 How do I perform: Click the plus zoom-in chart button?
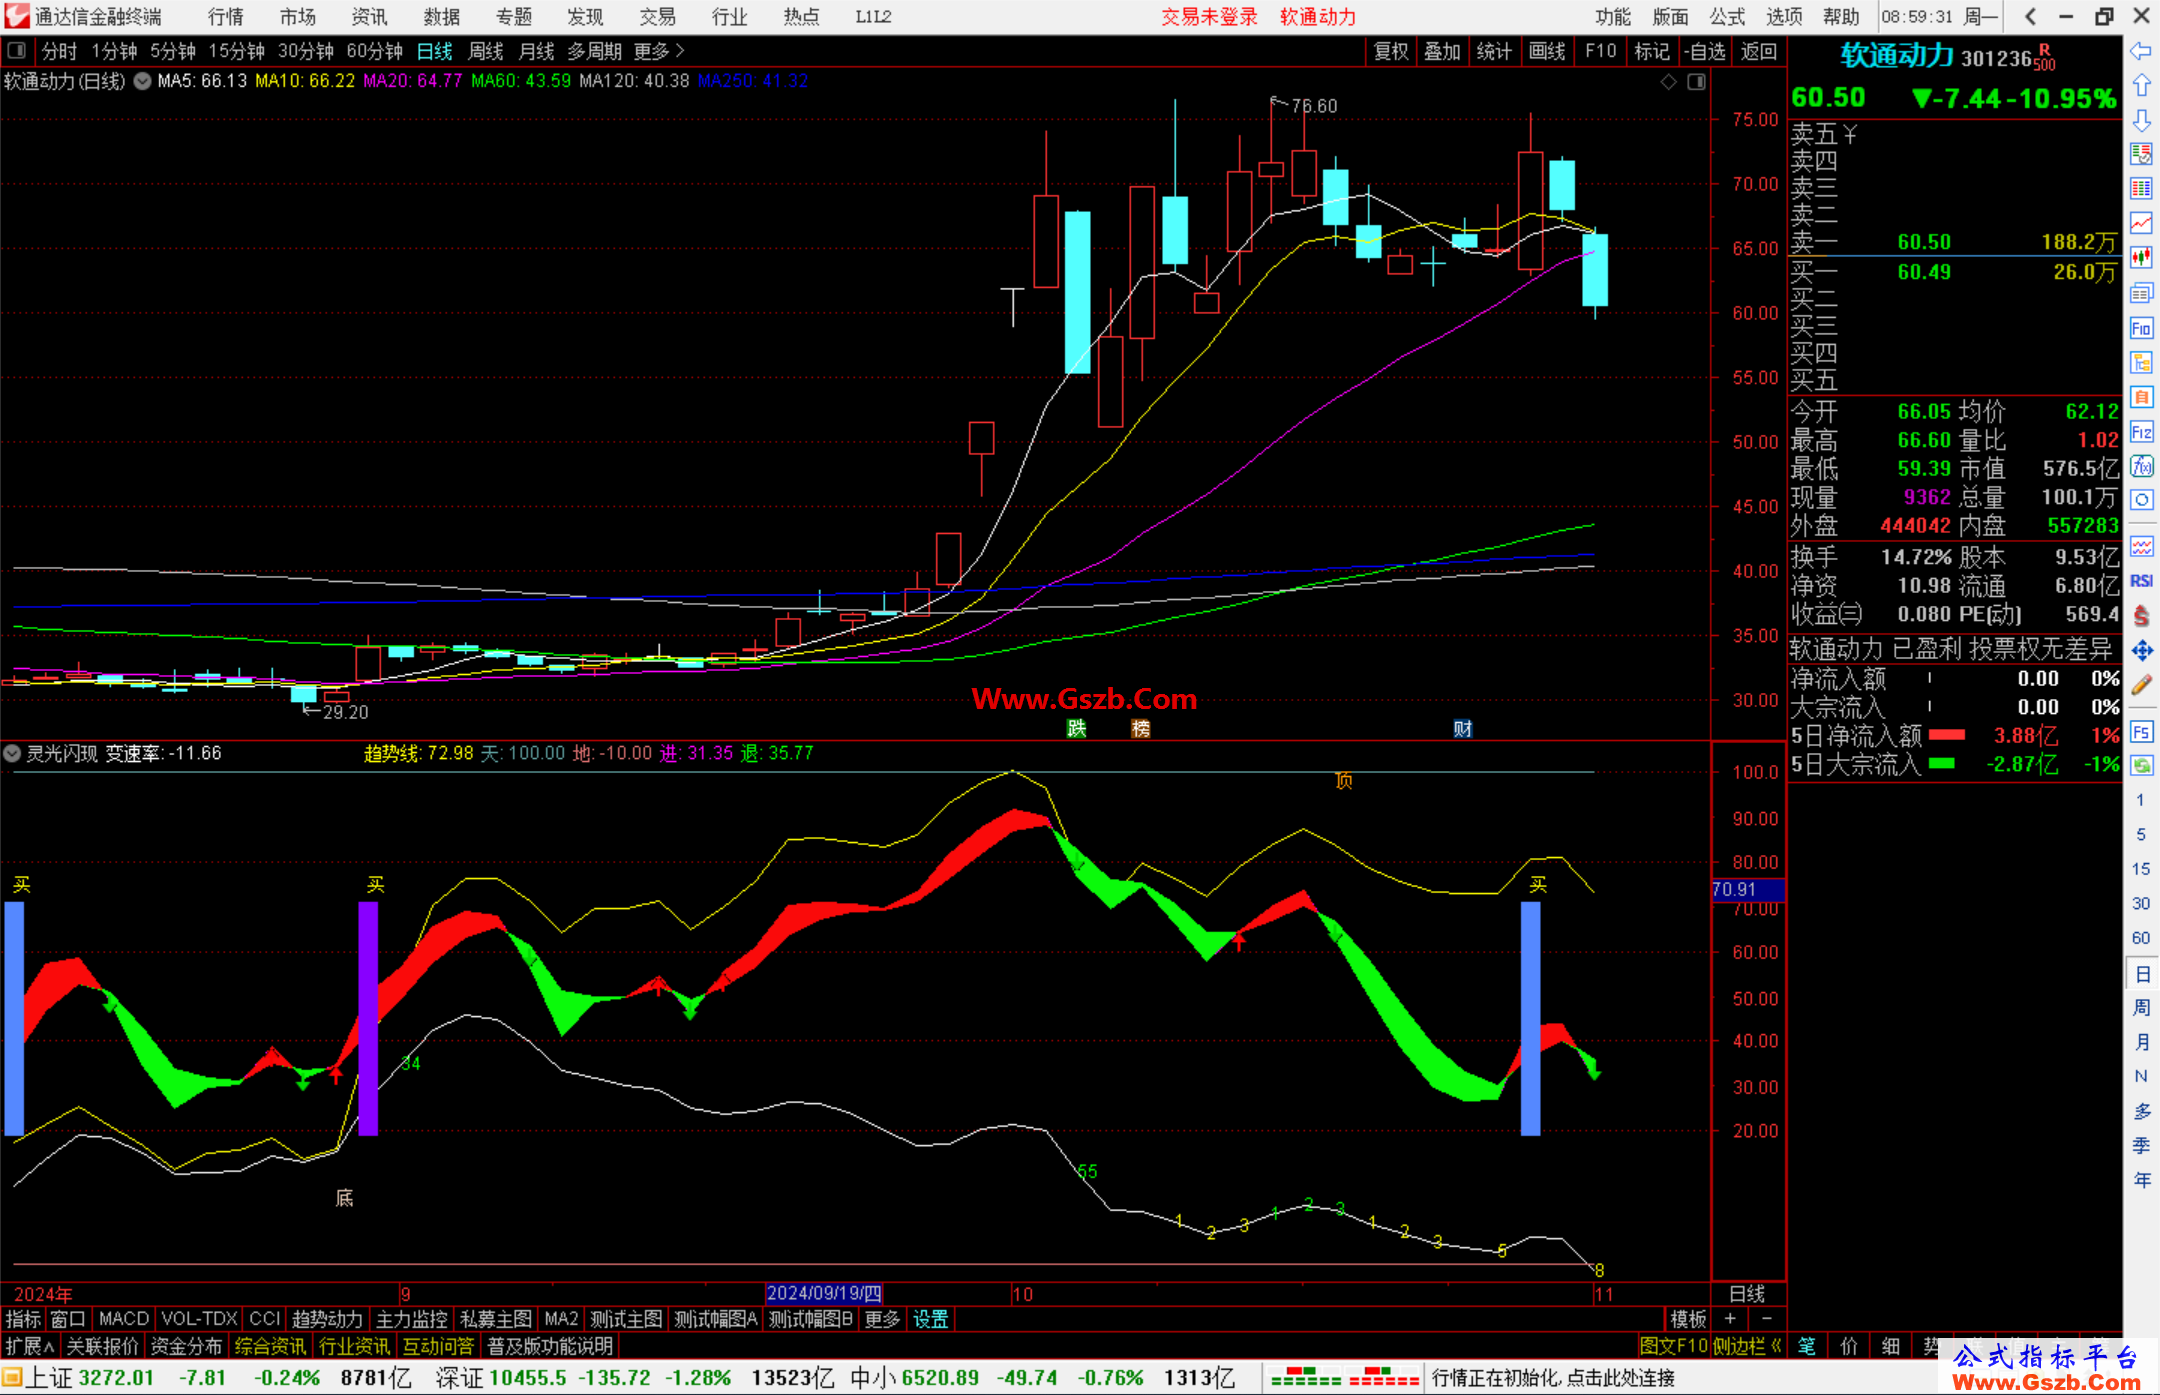coord(1730,1319)
